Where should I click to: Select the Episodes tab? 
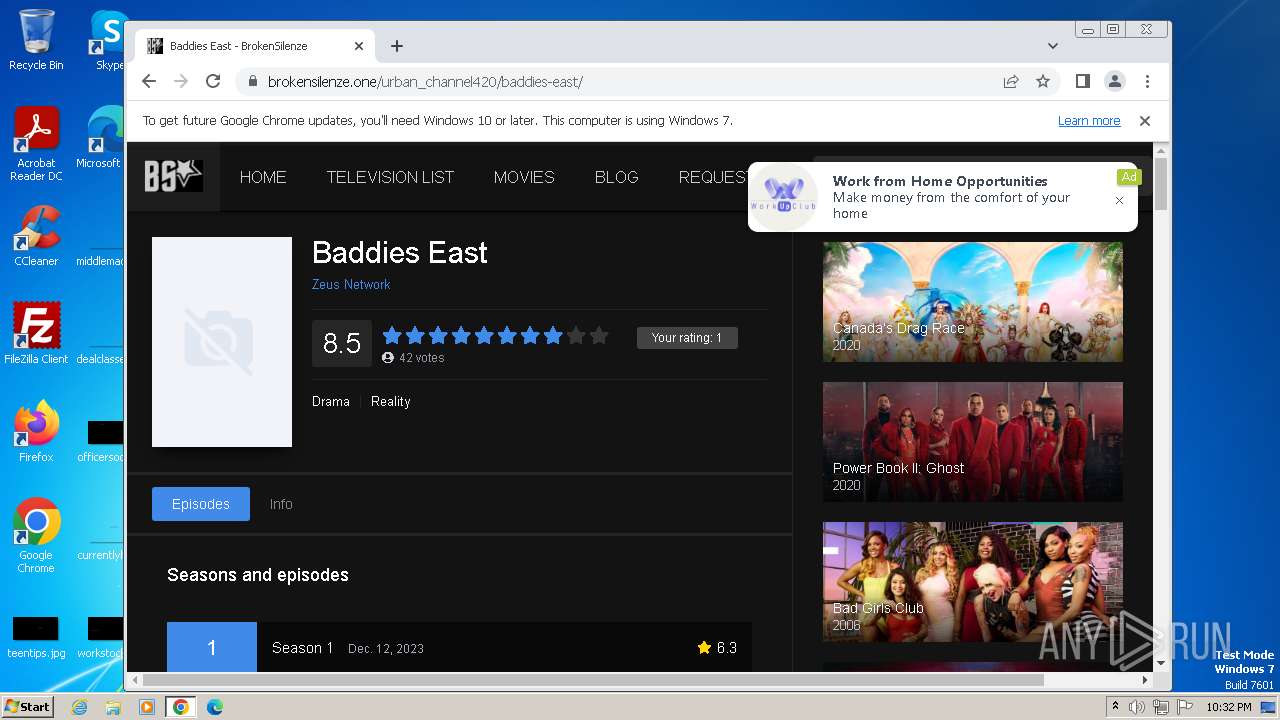point(201,504)
